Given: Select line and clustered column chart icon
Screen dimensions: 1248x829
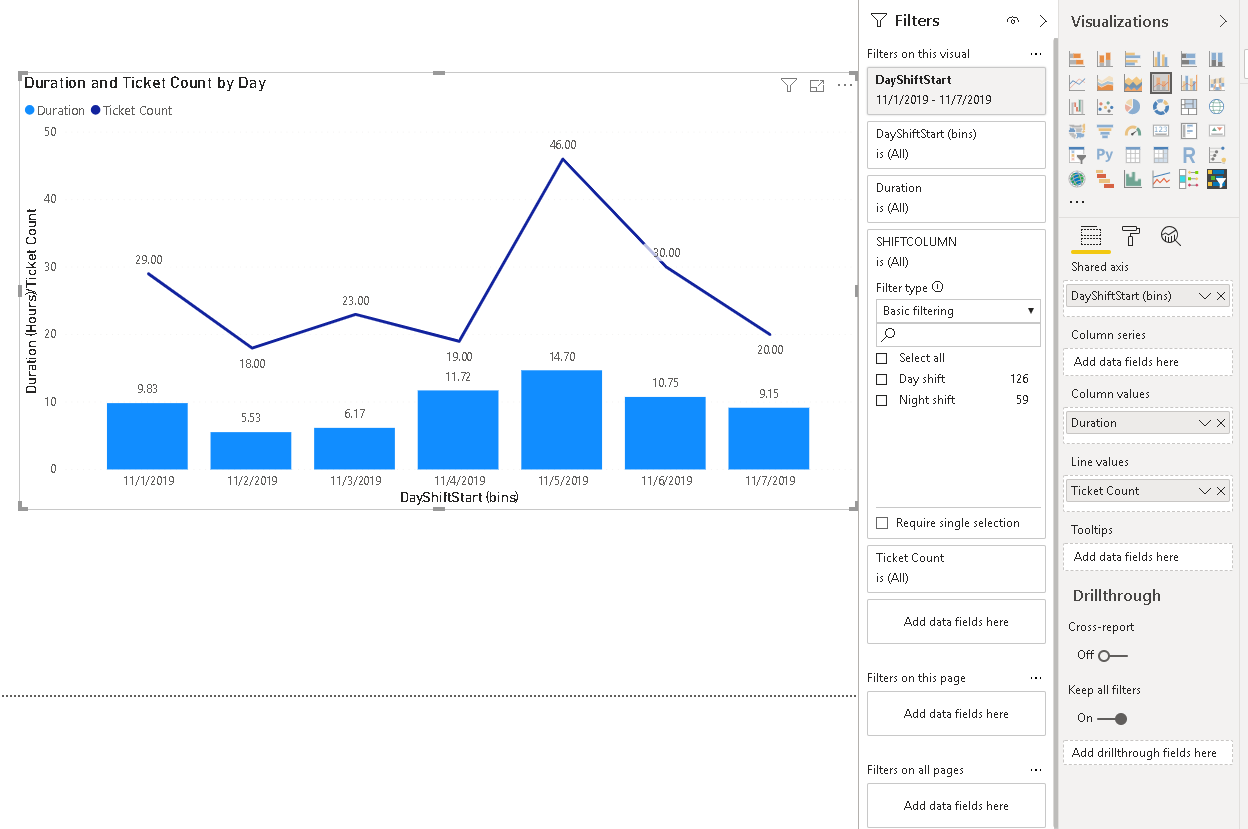Looking at the screenshot, I should point(1189,83).
